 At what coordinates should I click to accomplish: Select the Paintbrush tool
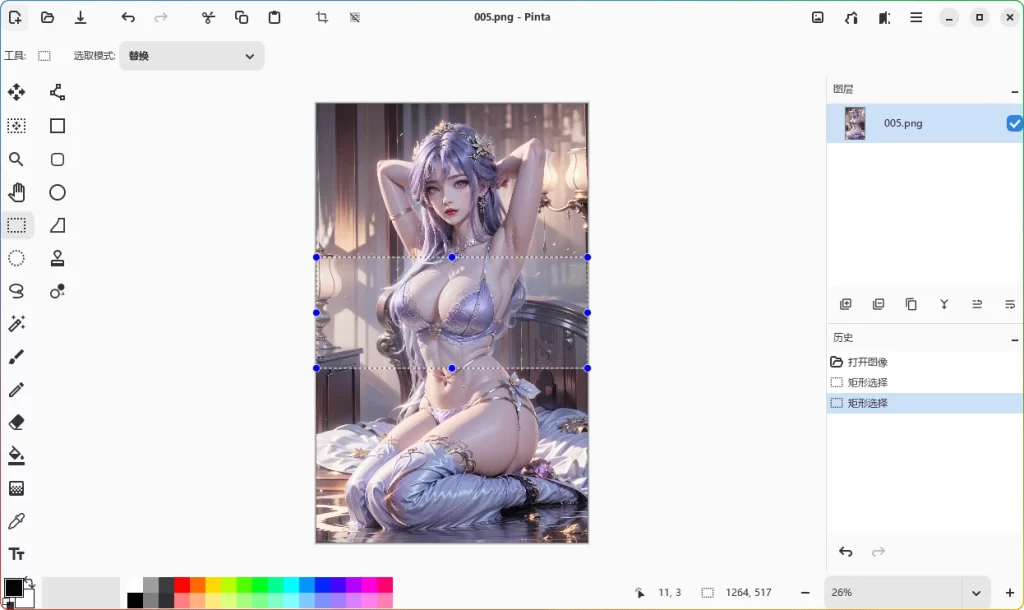coord(16,356)
